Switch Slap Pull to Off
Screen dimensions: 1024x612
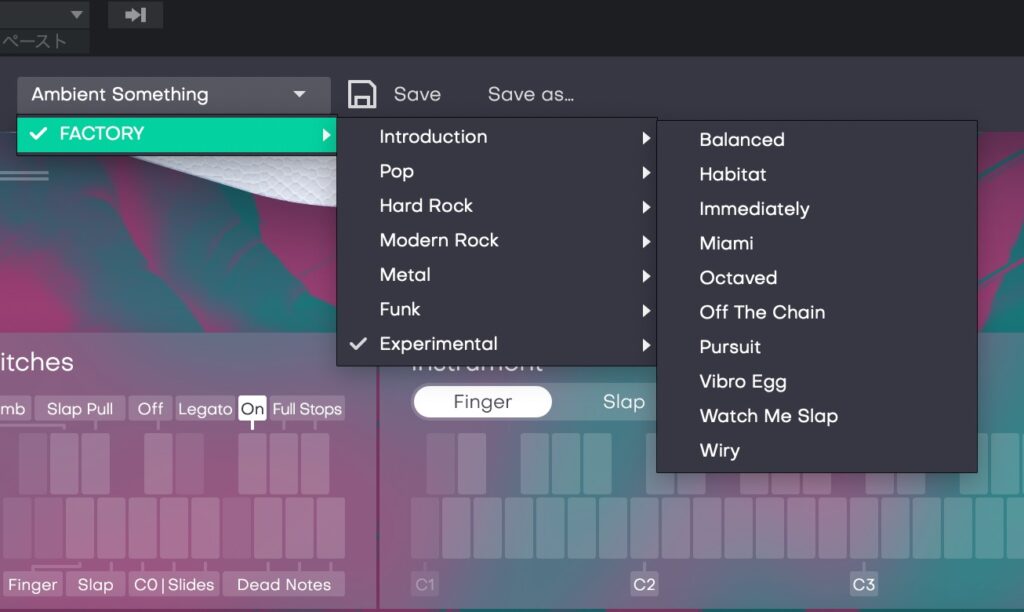151,409
